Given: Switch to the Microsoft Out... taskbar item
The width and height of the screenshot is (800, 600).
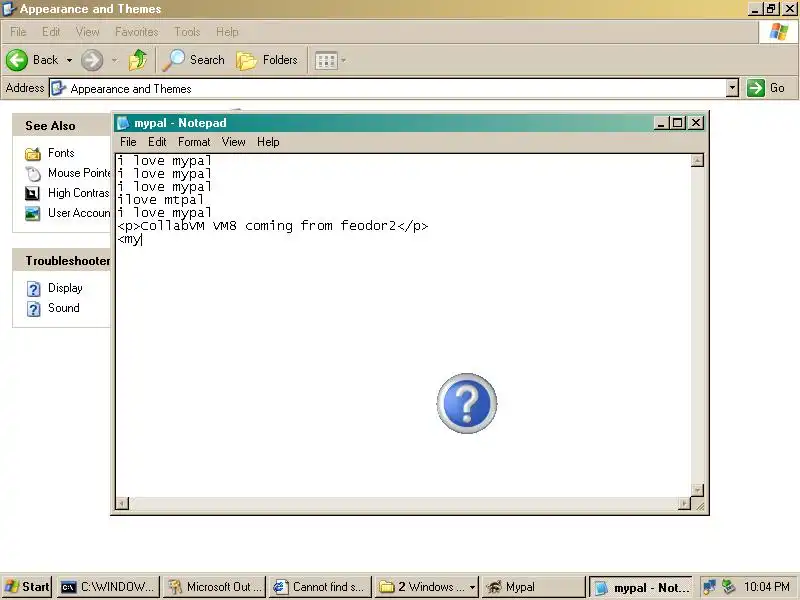Looking at the screenshot, I should [214, 587].
